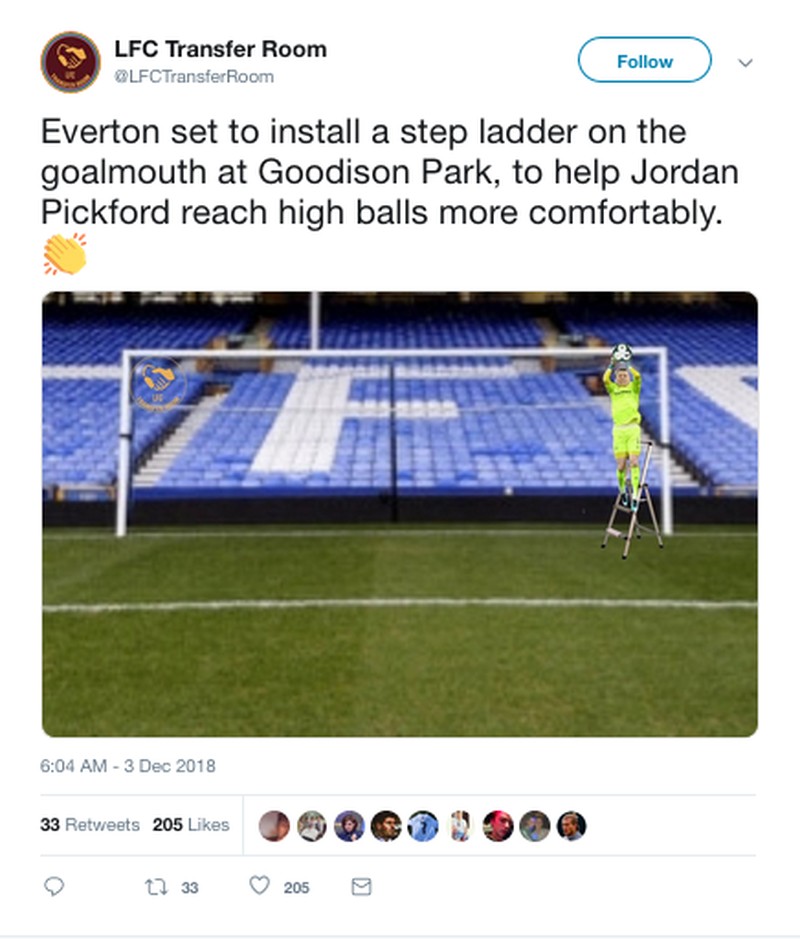Click the 6:04 AM - 3 Dec 2018 timestamp
Screen dimensions: 800x939
click(x=128, y=767)
